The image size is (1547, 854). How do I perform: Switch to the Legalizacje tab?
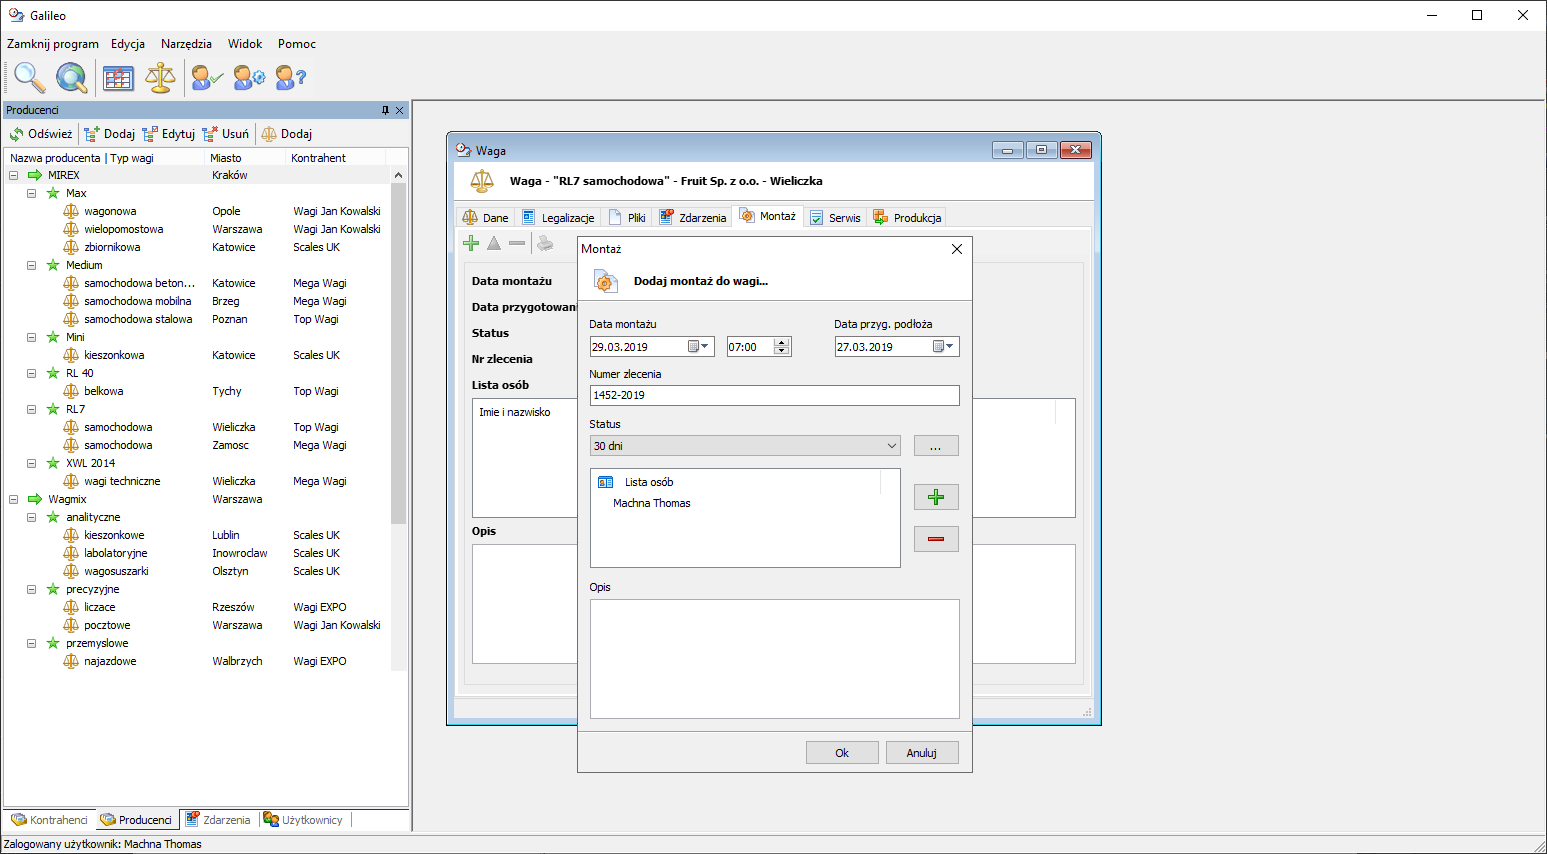click(559, 218)
